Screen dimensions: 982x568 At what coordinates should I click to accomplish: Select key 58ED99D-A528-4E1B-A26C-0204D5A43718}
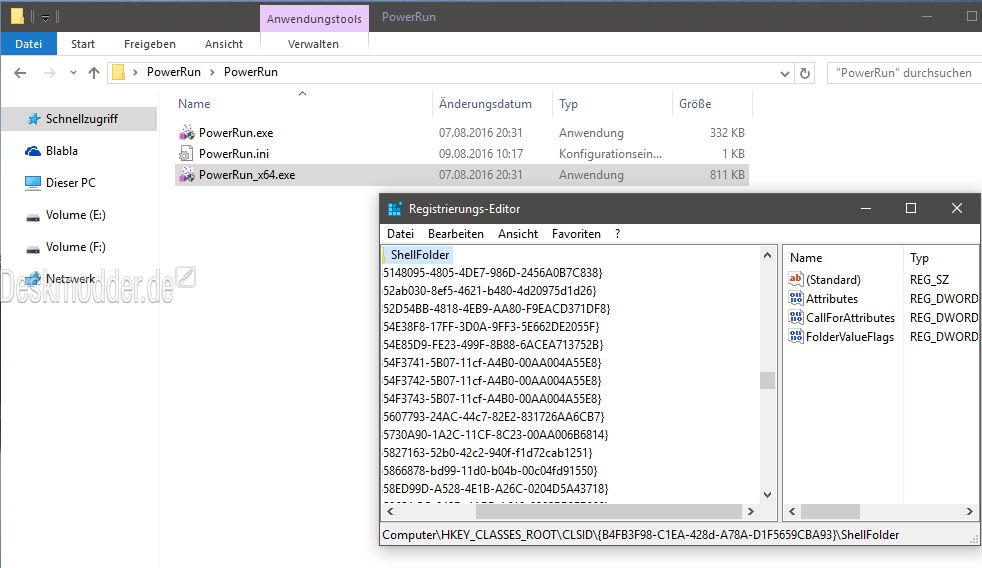click(495, 488)
